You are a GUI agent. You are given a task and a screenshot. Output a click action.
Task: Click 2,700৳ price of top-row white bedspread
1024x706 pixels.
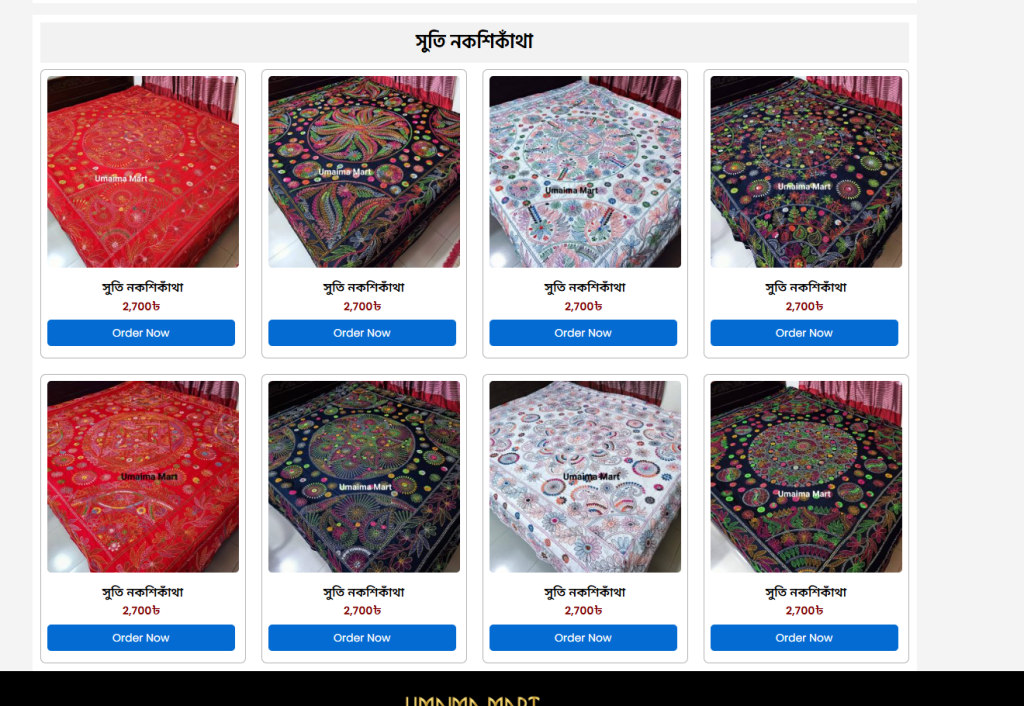tap(584, 306)
